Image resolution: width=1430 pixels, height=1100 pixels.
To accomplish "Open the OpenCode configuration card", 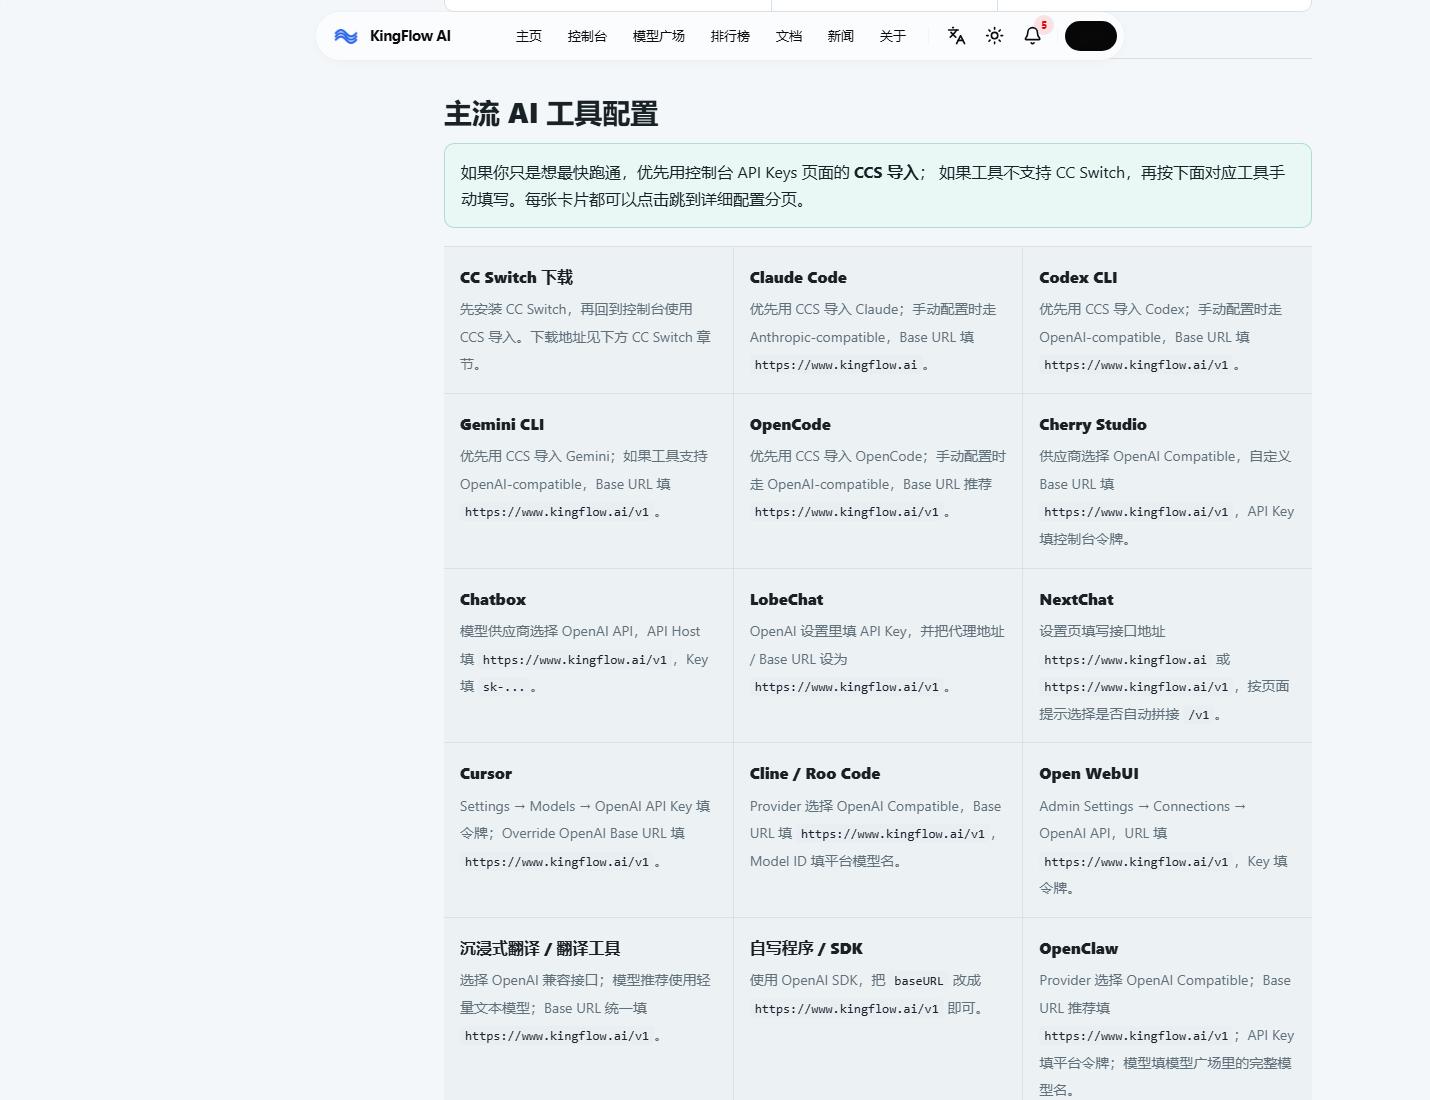I will tap(878, 481).
